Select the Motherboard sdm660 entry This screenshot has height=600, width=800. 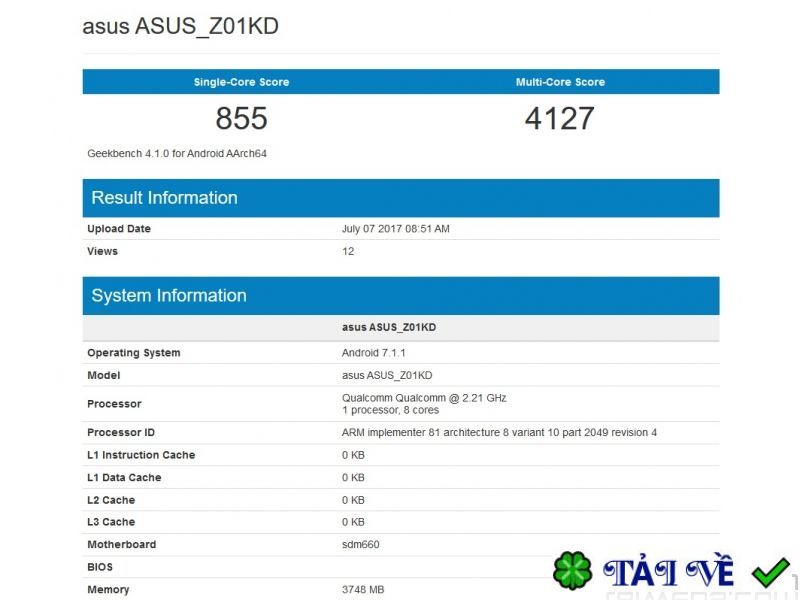400,544
